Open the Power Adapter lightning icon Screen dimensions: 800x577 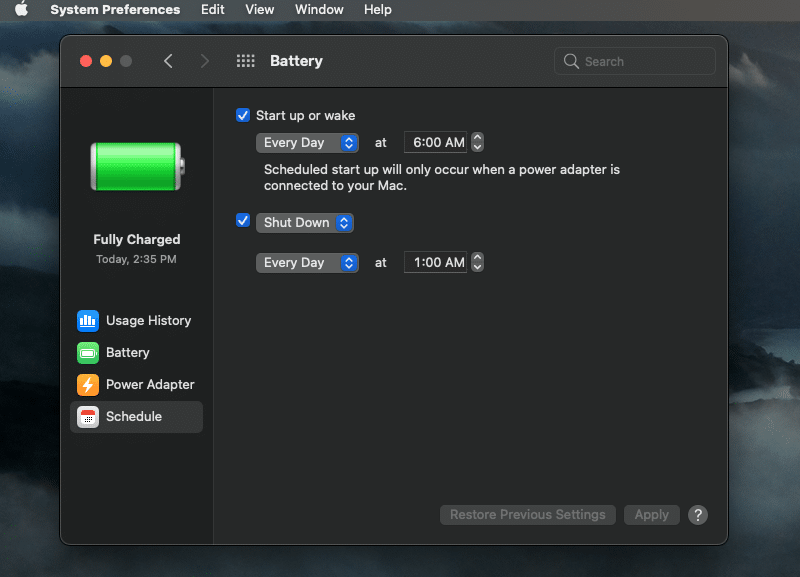coord(88,385)
